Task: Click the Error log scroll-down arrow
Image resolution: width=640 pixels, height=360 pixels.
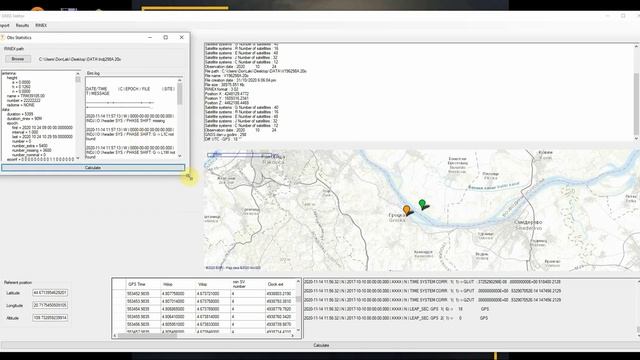Action: tap(180, 156)
